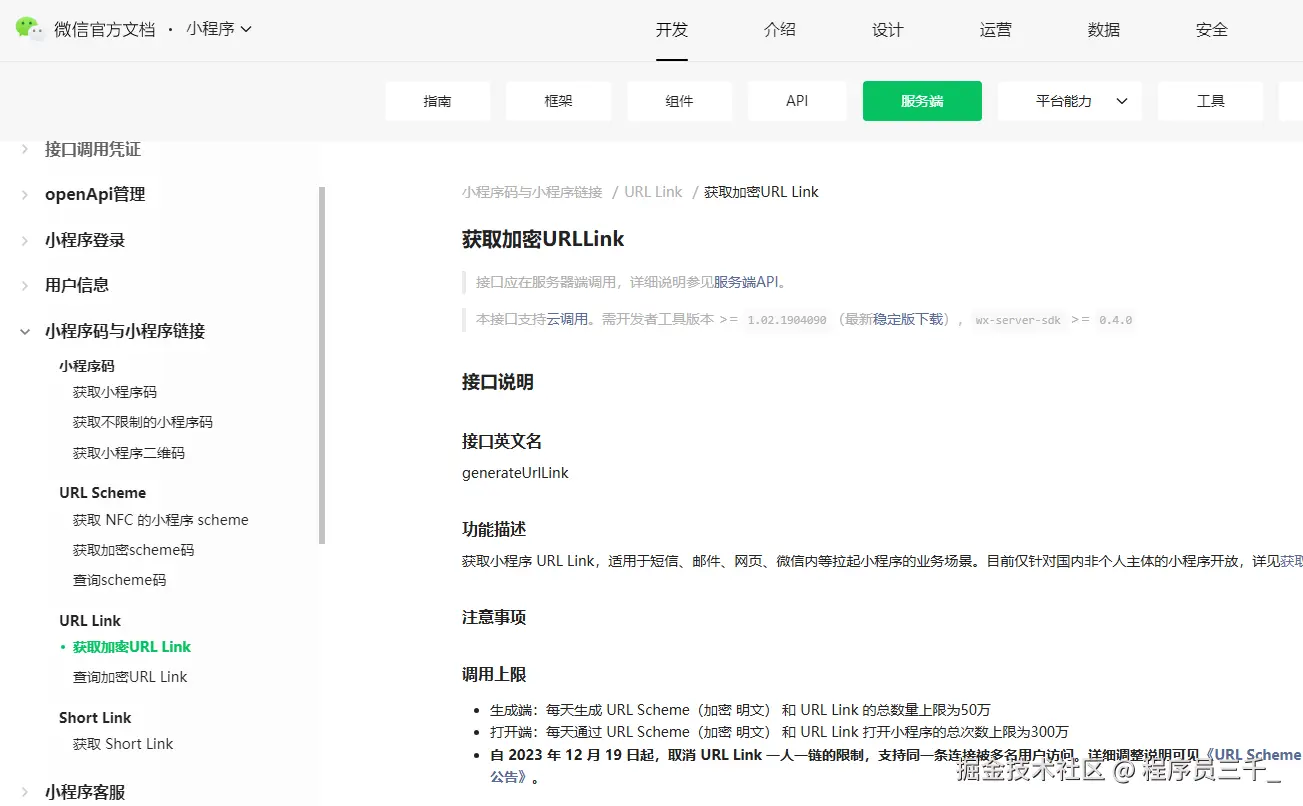This screenshot has height=806, width=1303.
Task: Click the URL Link breadcrumb
Action: tap(653, 192)
